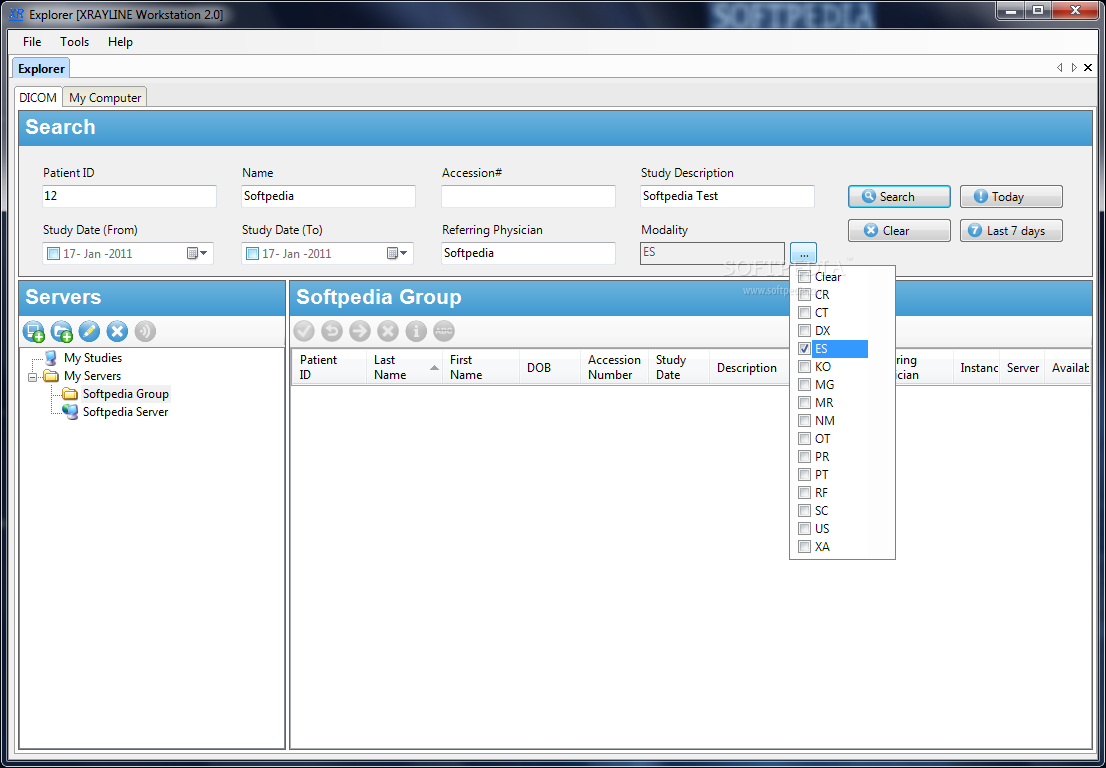Click the right tab scroll arrow
1106x768 pixels.
tap(1074, 68)
